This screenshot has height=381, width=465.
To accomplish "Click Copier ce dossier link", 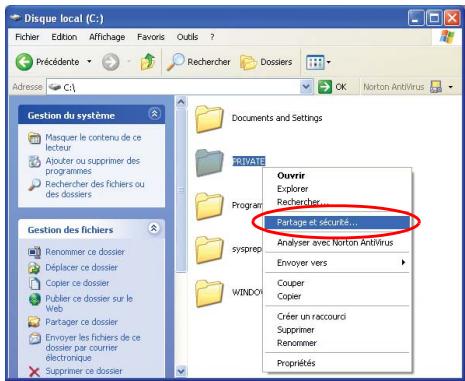I will (x=77, y=283).
